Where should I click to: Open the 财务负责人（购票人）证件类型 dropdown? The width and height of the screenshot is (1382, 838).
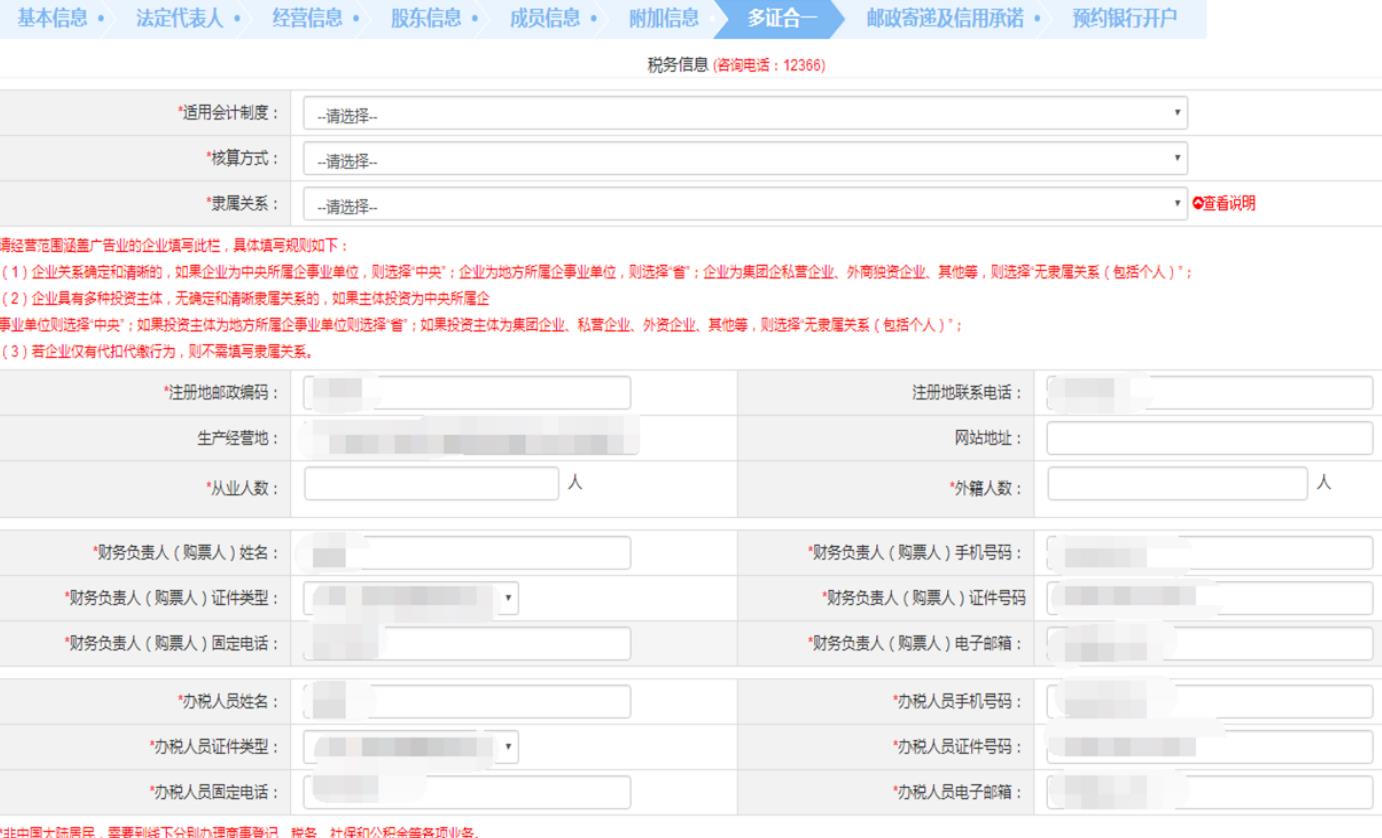(x=412, y=597)
